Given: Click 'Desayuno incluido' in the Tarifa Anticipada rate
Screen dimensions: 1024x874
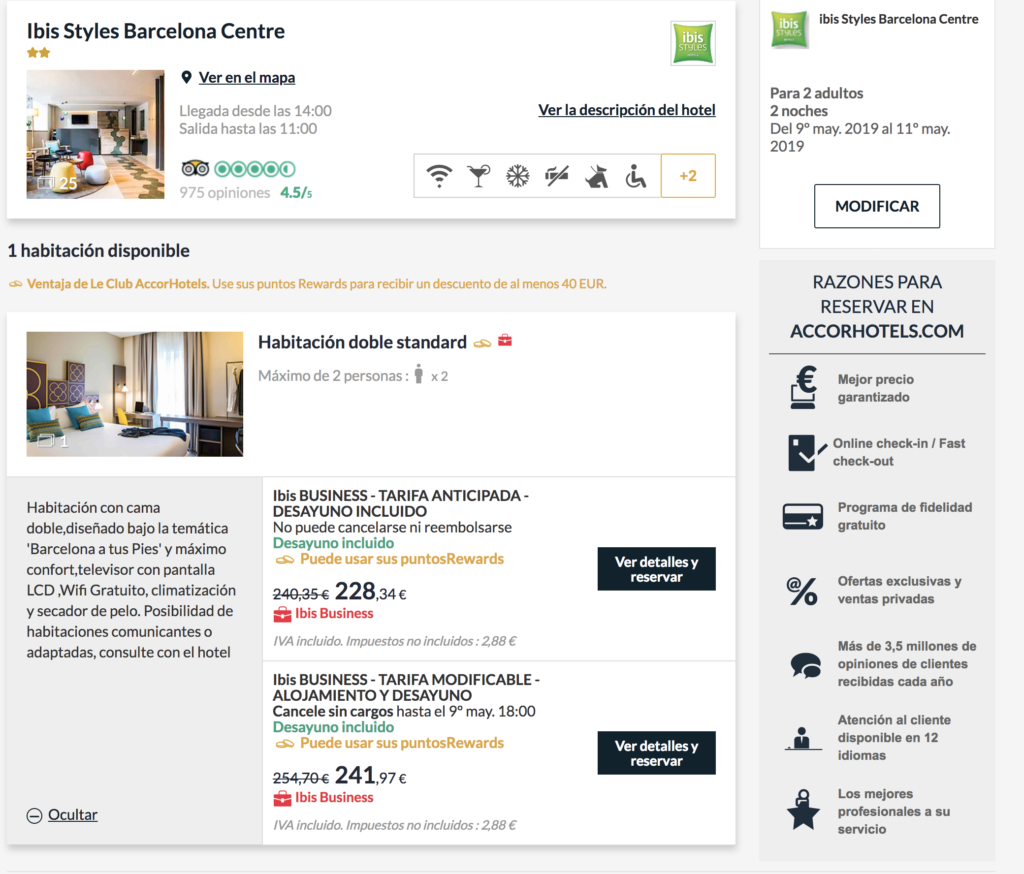Looking at the screenshot, I should [x=334, y=543].
